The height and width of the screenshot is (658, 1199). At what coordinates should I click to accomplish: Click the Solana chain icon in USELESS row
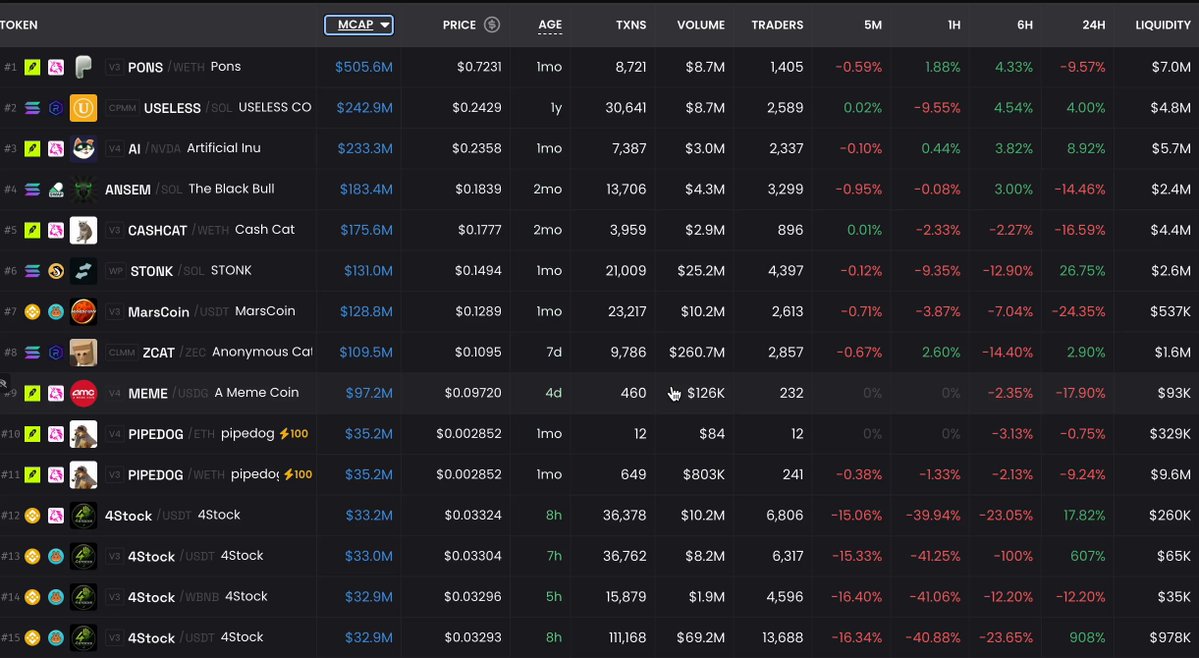click(x=32, y=108)
